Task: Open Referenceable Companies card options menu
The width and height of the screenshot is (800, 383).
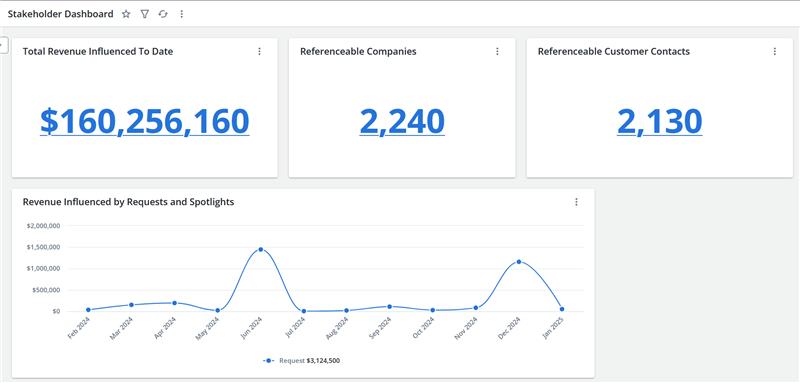Action: (x=497, y=52)
